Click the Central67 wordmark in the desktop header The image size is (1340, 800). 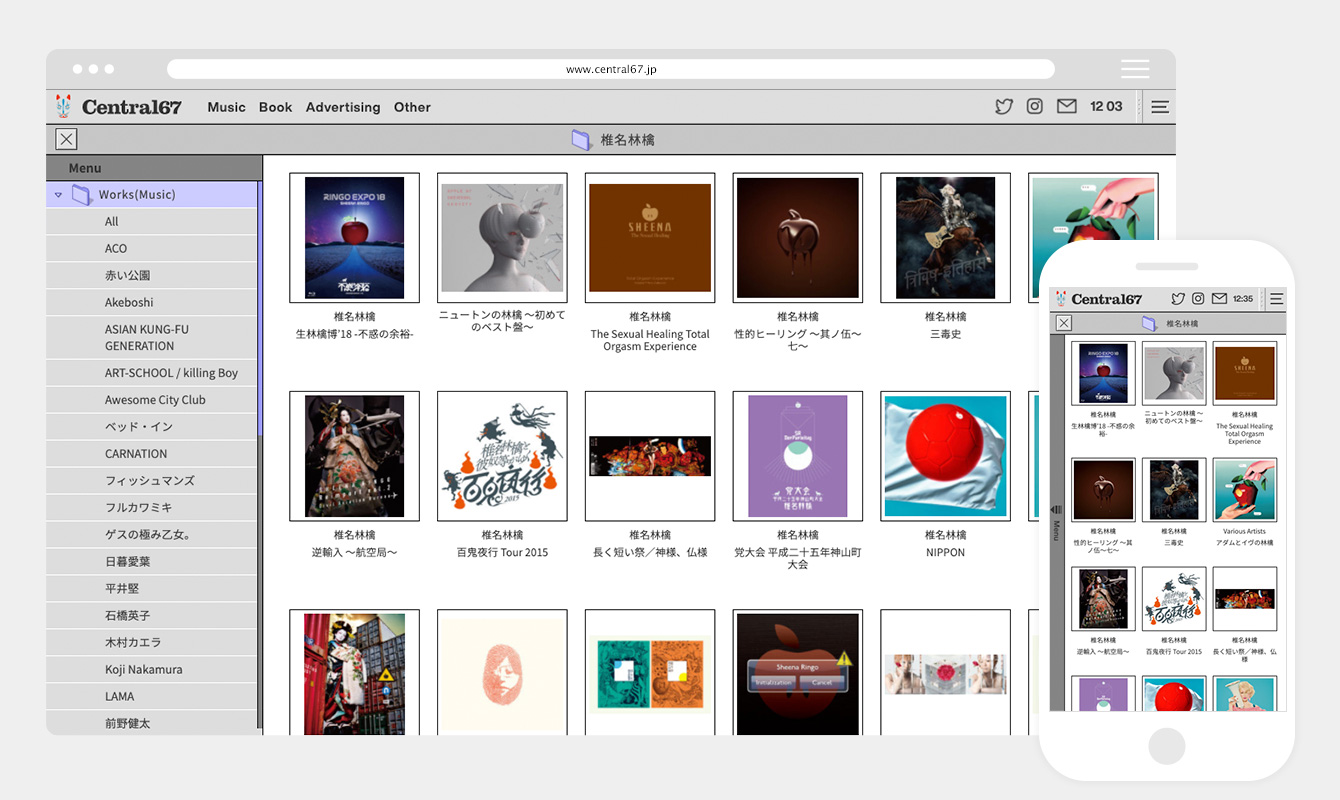pyautogui.click(x=132, y=107)
